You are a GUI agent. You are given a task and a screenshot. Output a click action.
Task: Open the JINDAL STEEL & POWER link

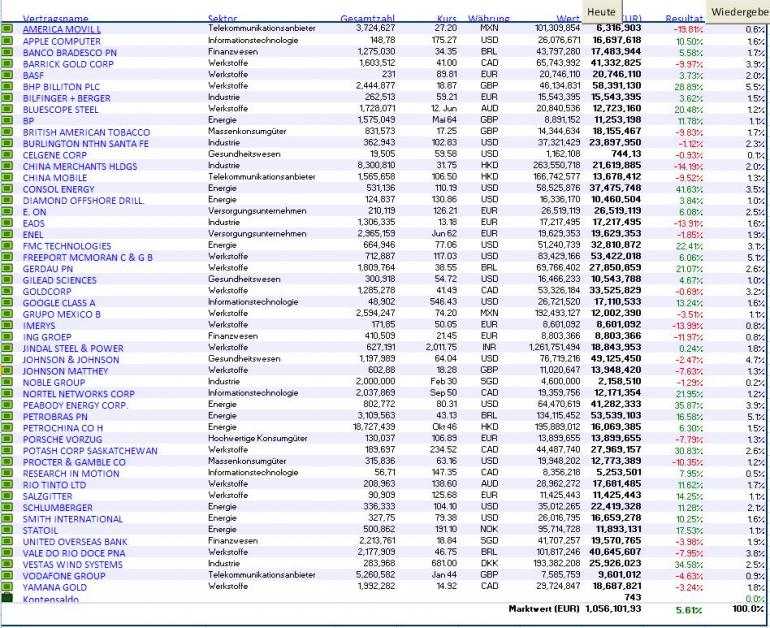pyautogui.click(x=73, y=348)
